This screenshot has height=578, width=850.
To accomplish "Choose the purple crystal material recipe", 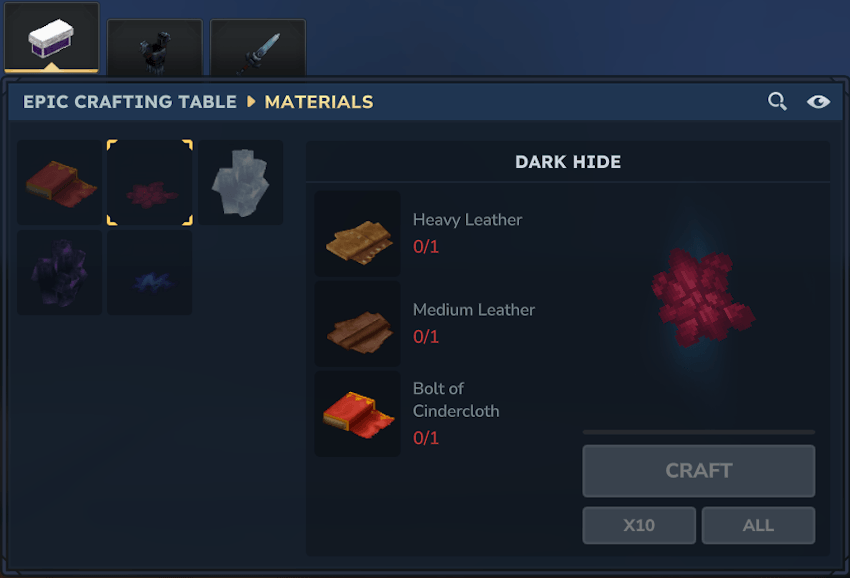I will click(x=60, y=272).
